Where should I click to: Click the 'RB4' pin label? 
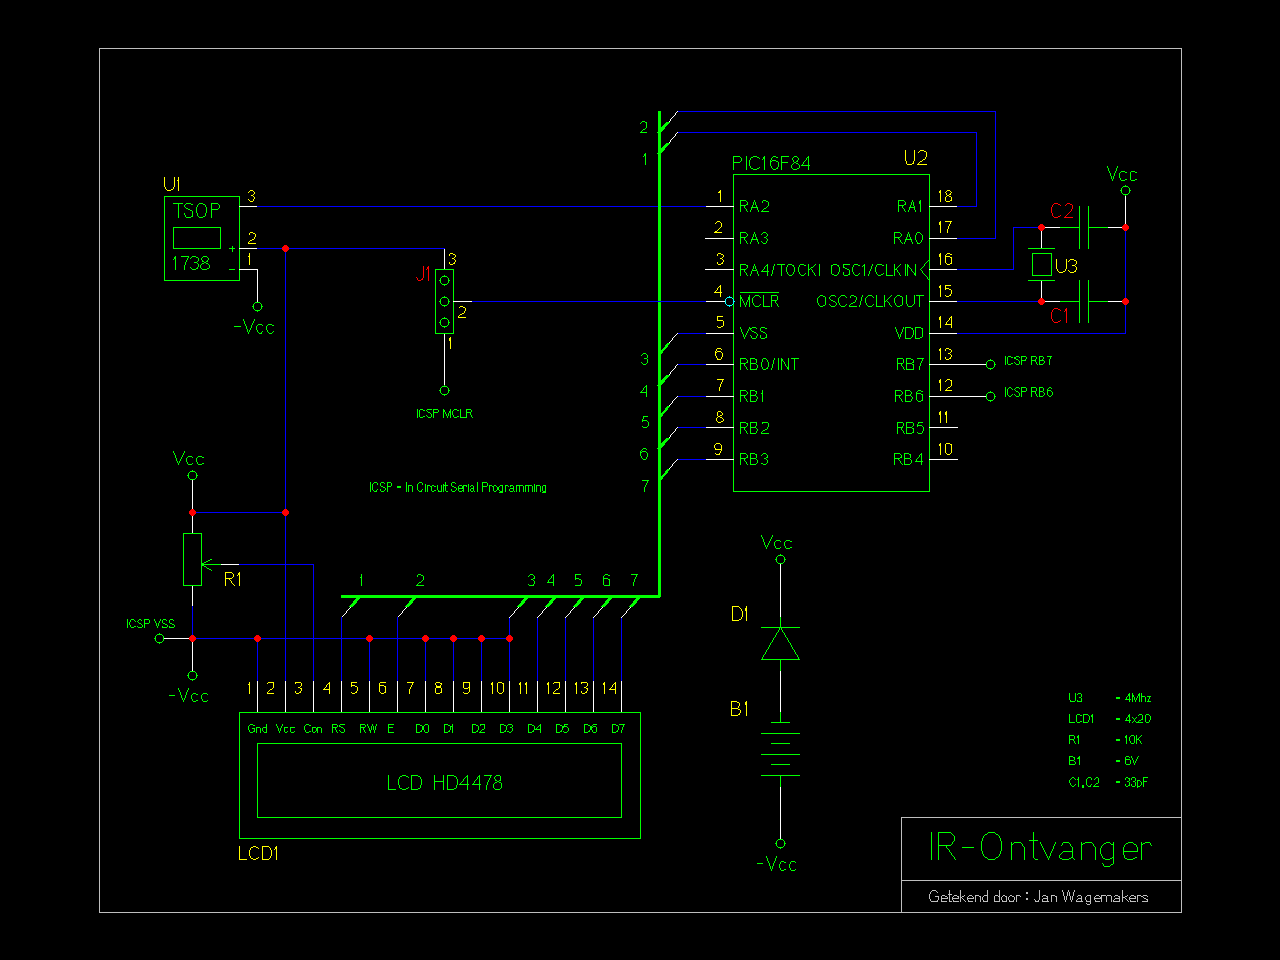[909, 460]
